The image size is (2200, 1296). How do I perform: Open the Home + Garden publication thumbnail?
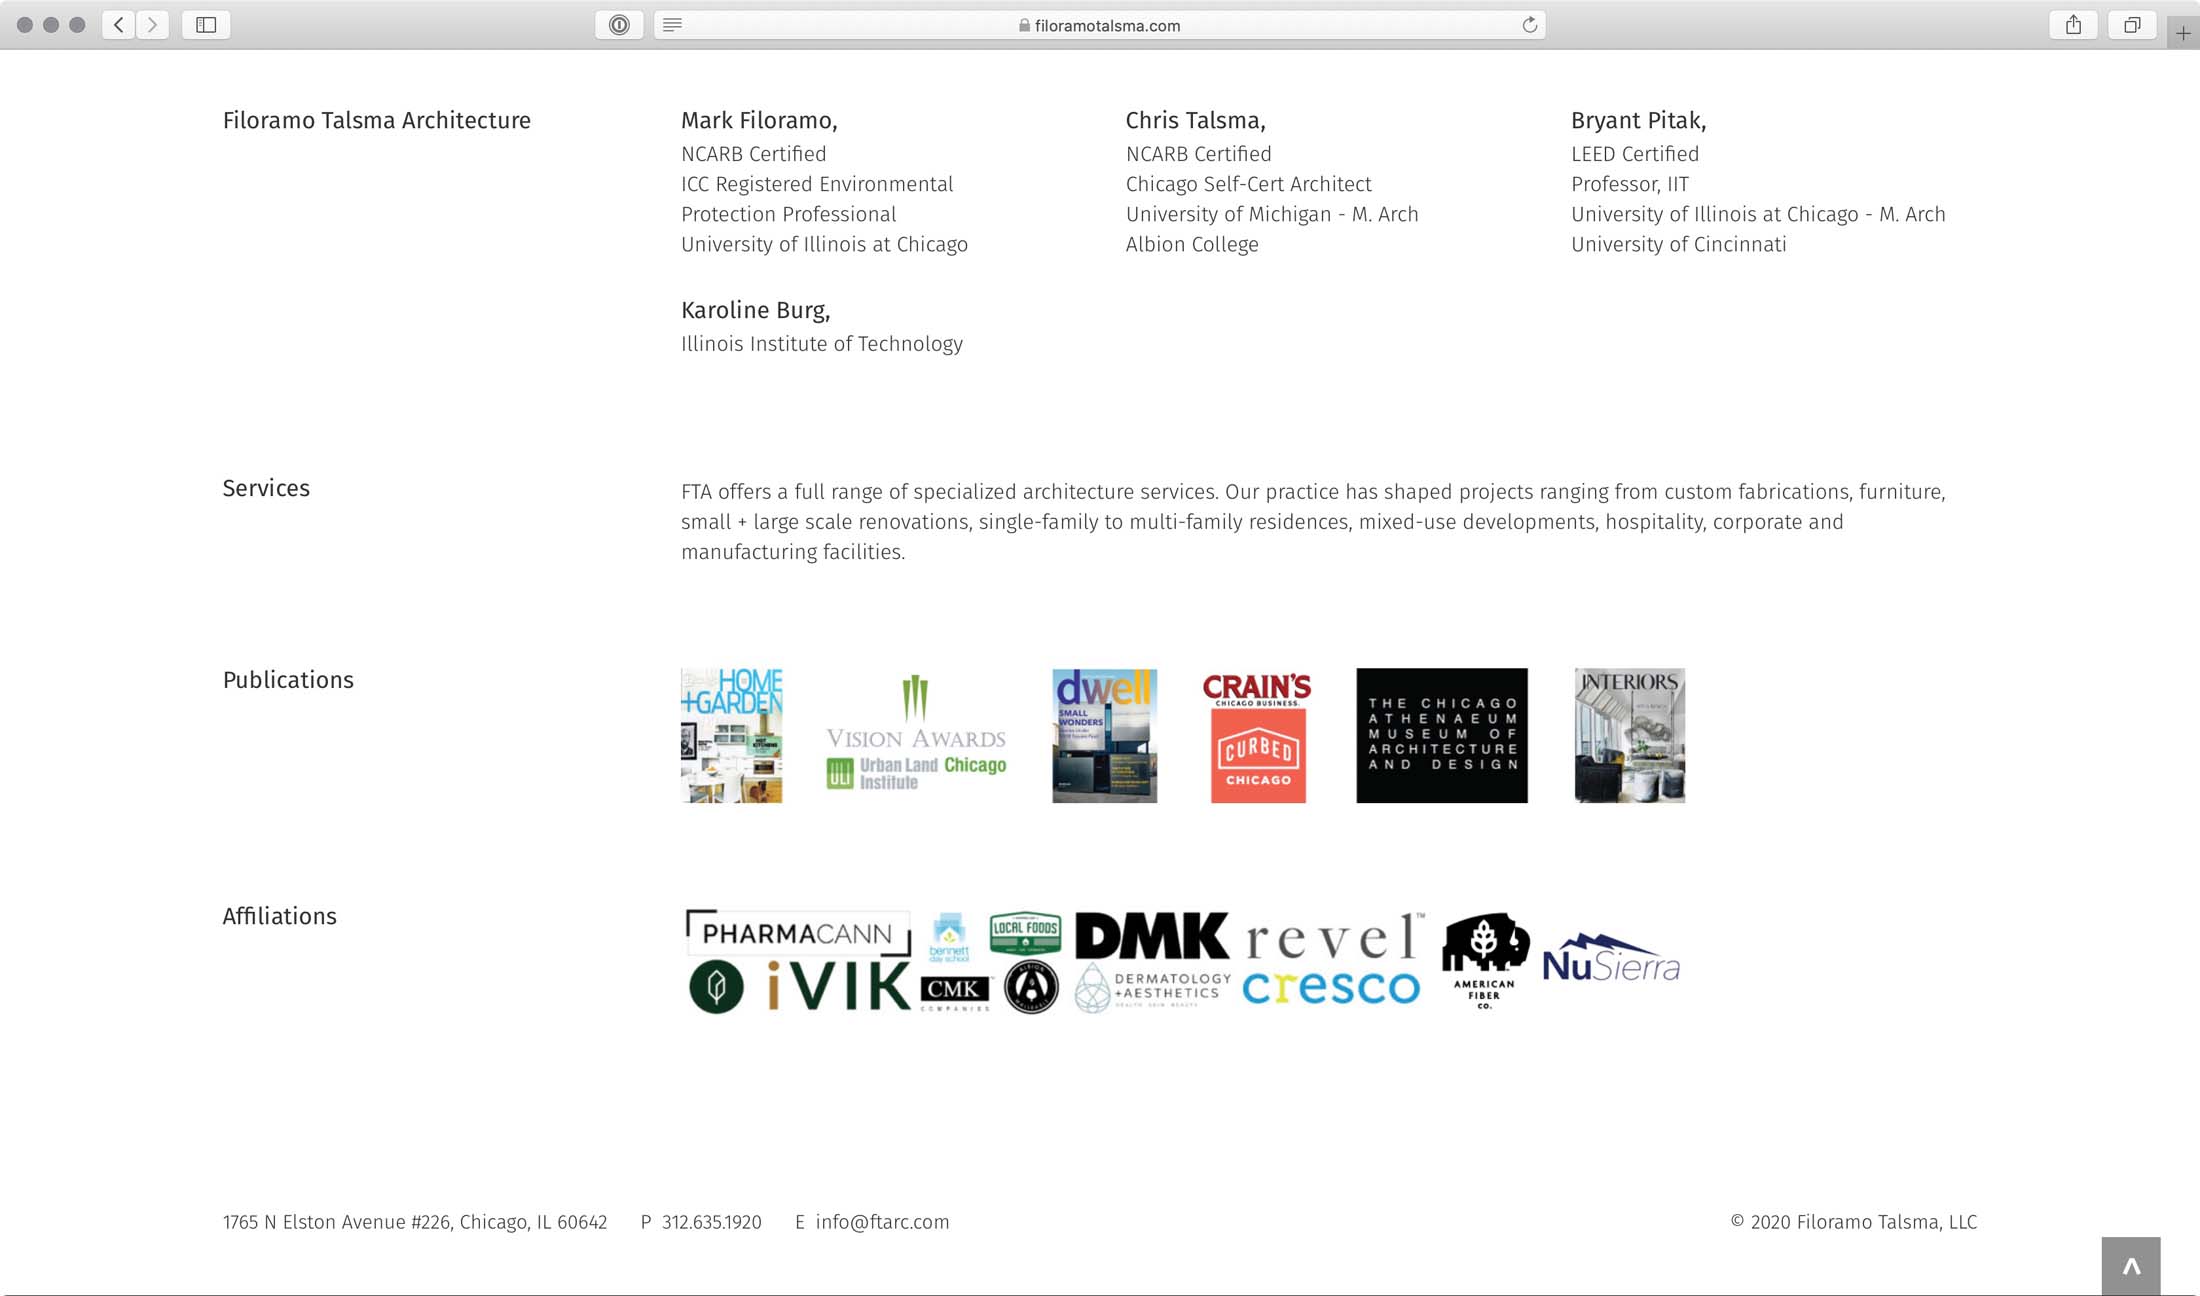coord(732,735)
